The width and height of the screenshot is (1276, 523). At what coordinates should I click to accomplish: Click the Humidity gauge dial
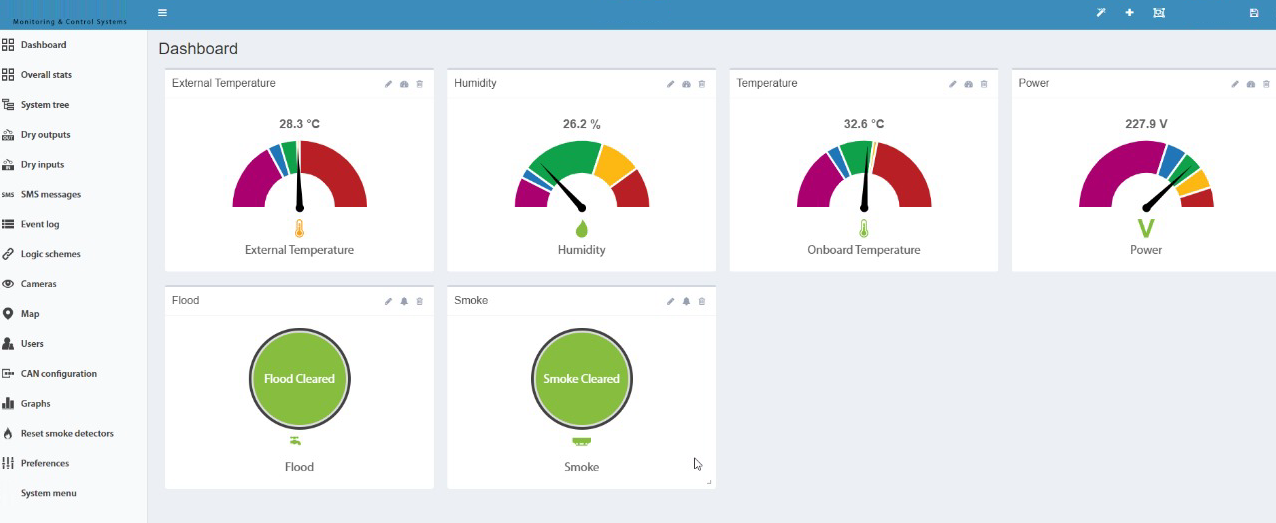click(x=582, y=174)
